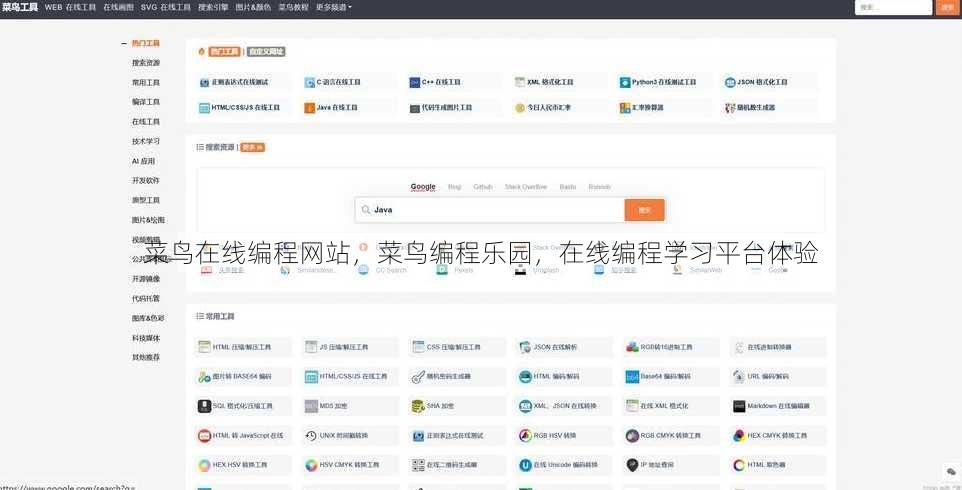Viewport: 962px width, 490px height.
Task: Go to 常用工具 in left sidebar
Action: click(146, 83)
